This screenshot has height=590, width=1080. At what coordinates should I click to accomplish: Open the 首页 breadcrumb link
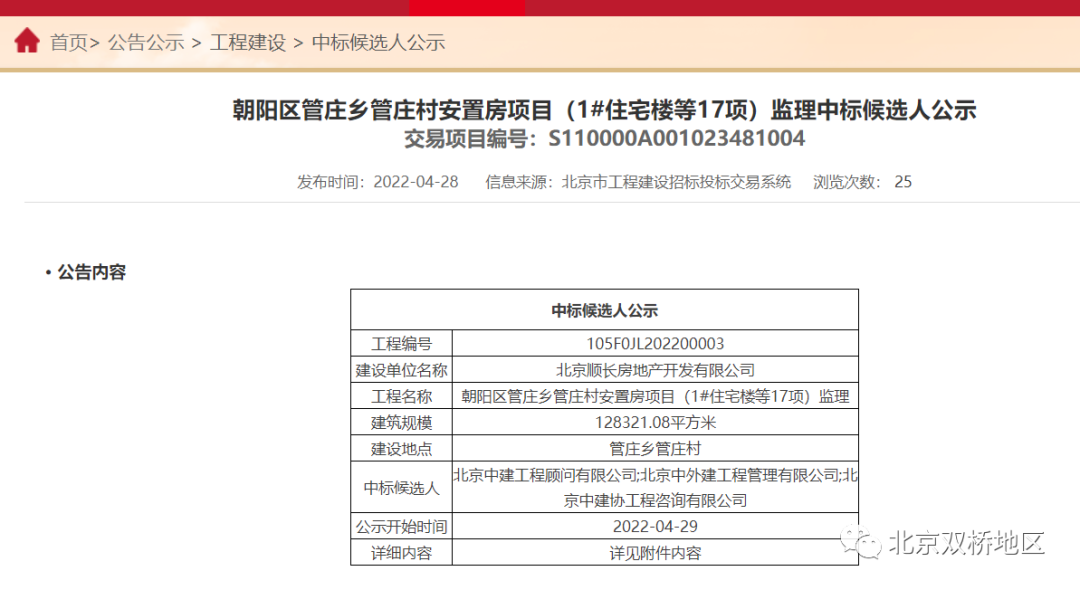coord(69,43)
